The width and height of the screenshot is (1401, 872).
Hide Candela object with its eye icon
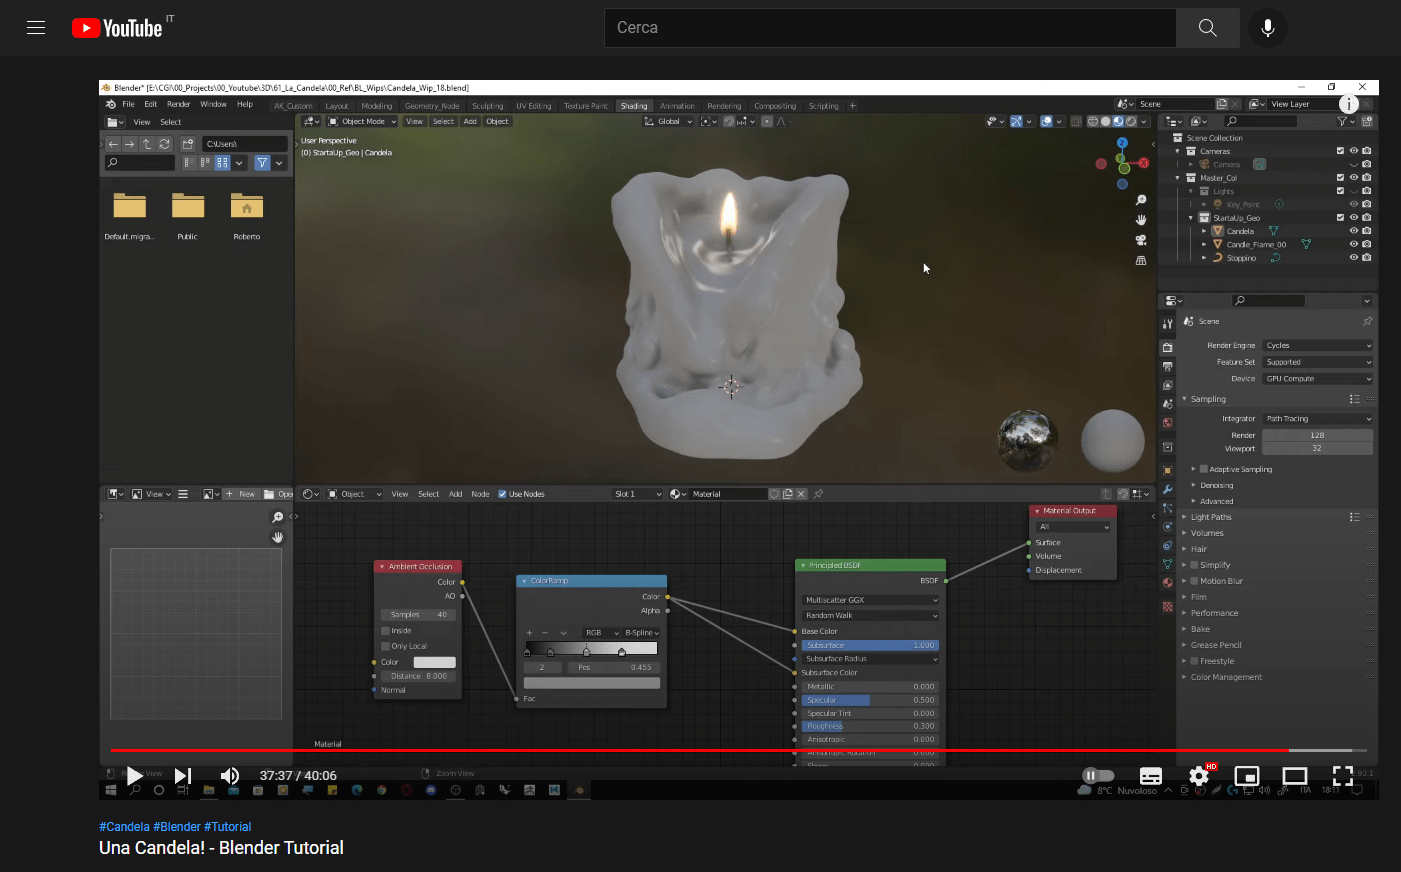coord(1354,231)
